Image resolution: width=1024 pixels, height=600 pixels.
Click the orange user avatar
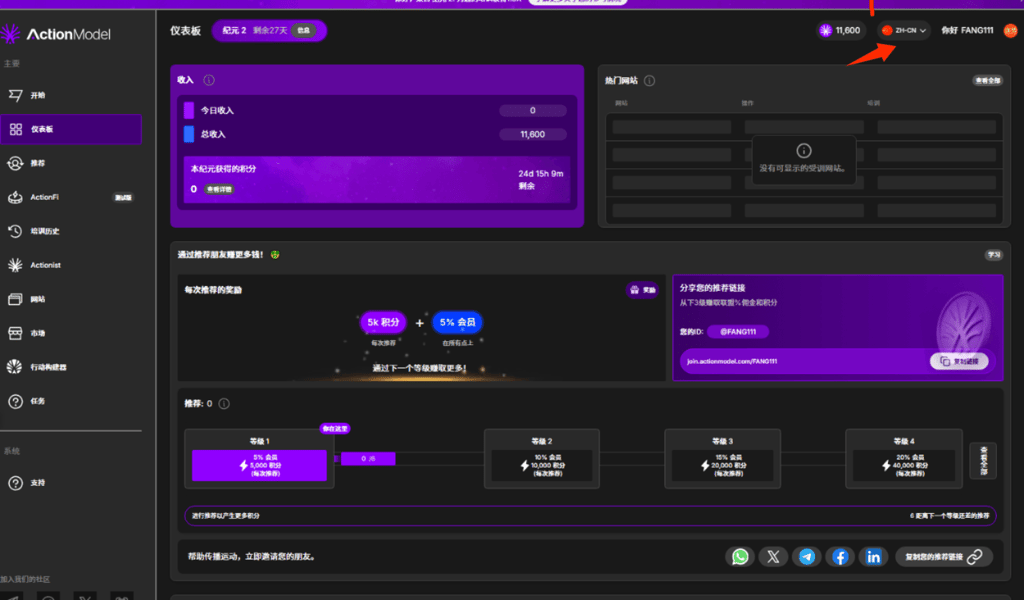click(x=1011, y=31)
